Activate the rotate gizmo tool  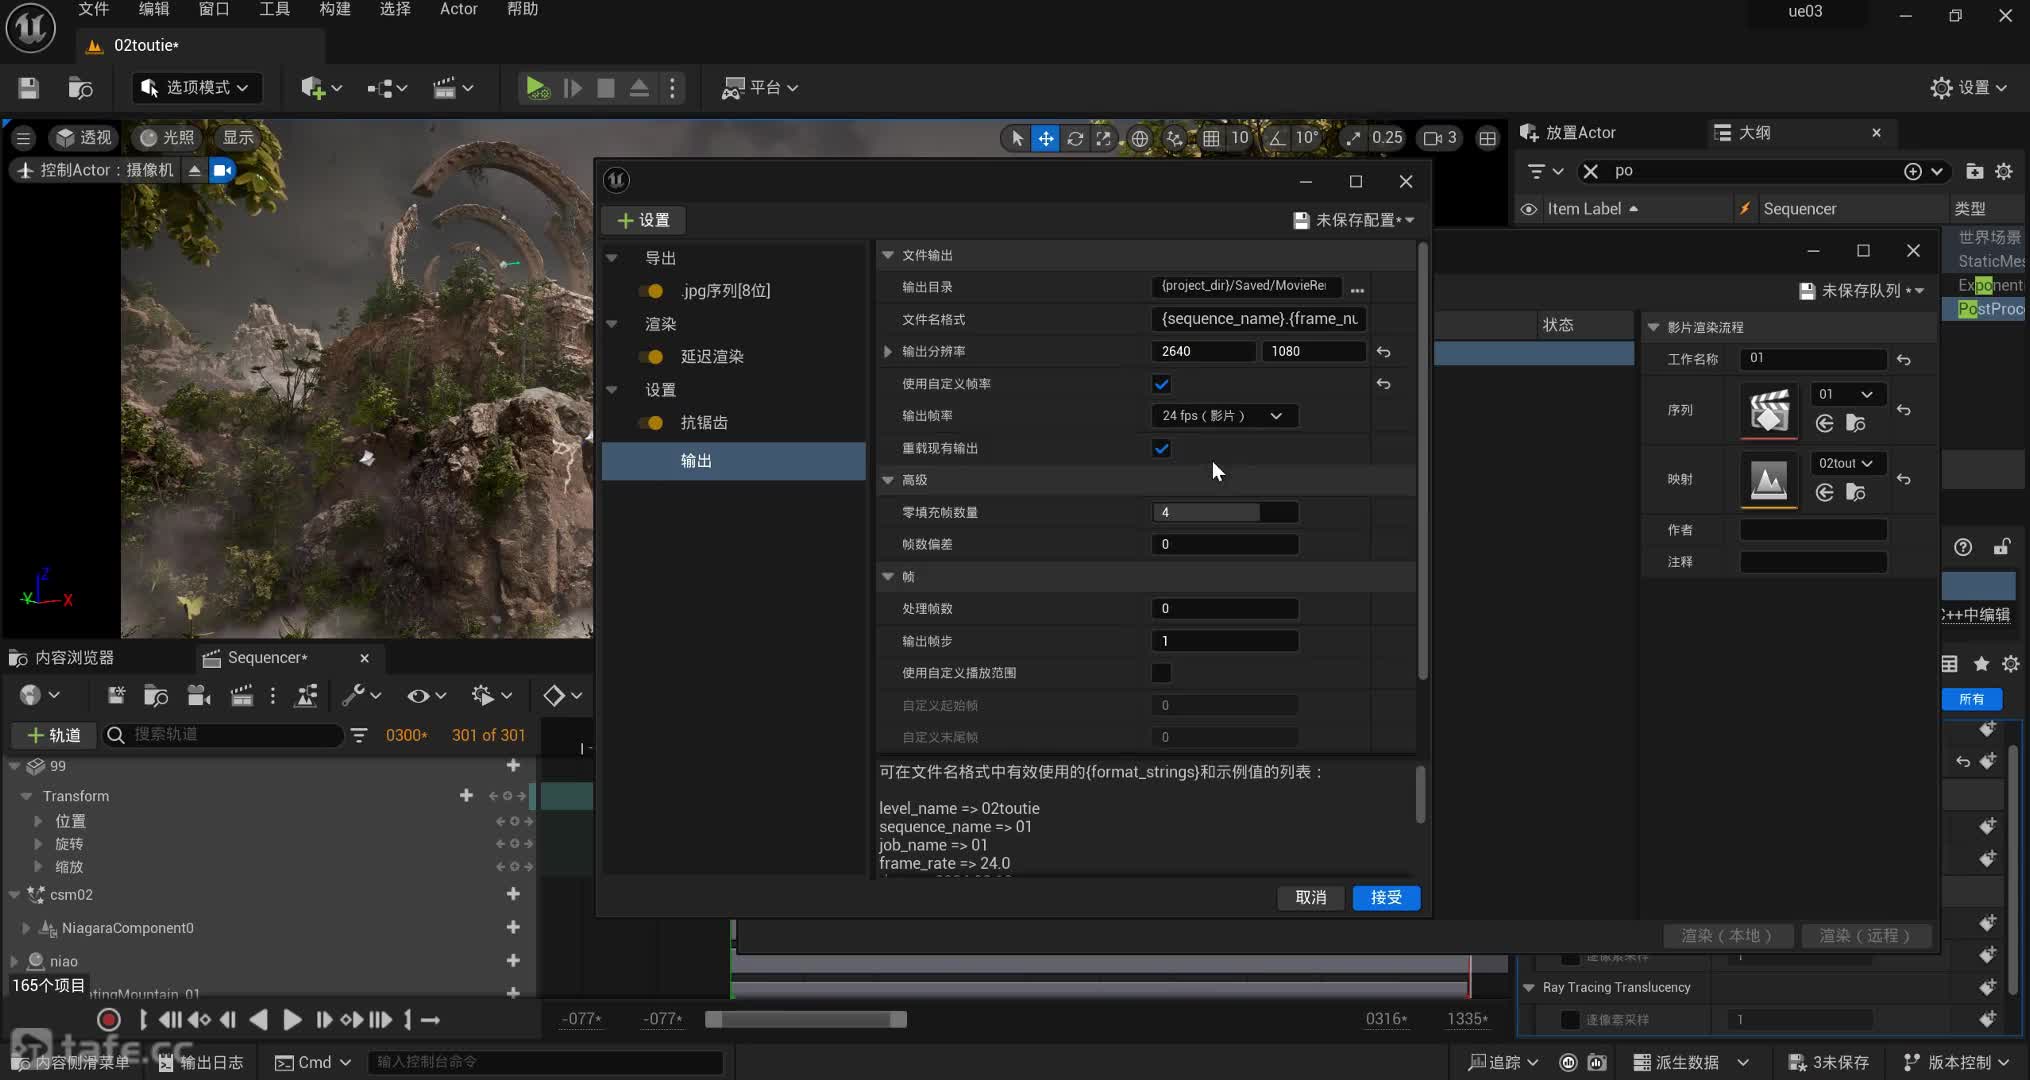[x=1075, y=139]
